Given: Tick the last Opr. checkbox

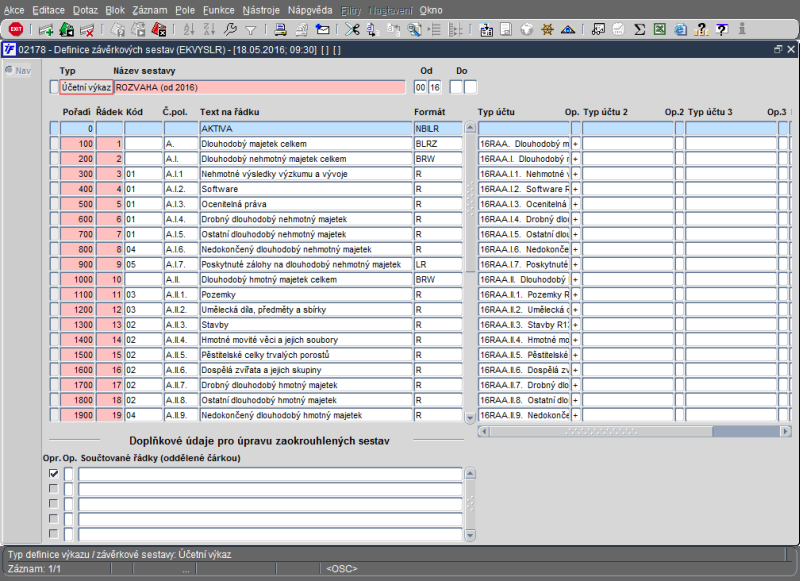Looking at the screenshot, I should (x=53, y=534).
